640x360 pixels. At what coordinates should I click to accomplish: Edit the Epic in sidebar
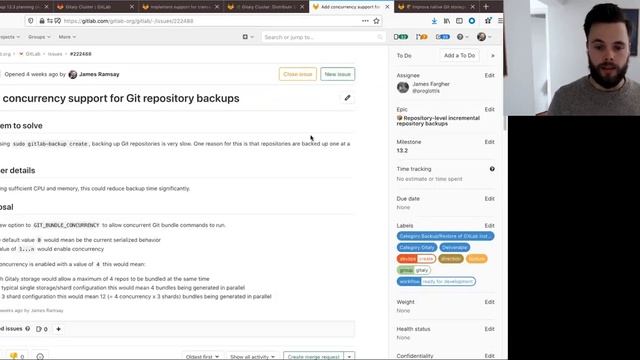(x=489, y=109)
